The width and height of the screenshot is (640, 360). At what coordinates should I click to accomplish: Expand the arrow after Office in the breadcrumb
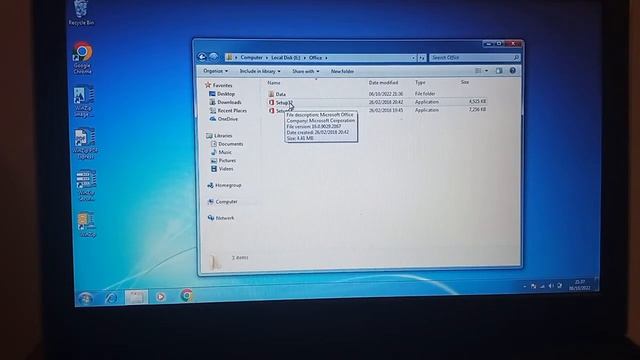[326, 58]
